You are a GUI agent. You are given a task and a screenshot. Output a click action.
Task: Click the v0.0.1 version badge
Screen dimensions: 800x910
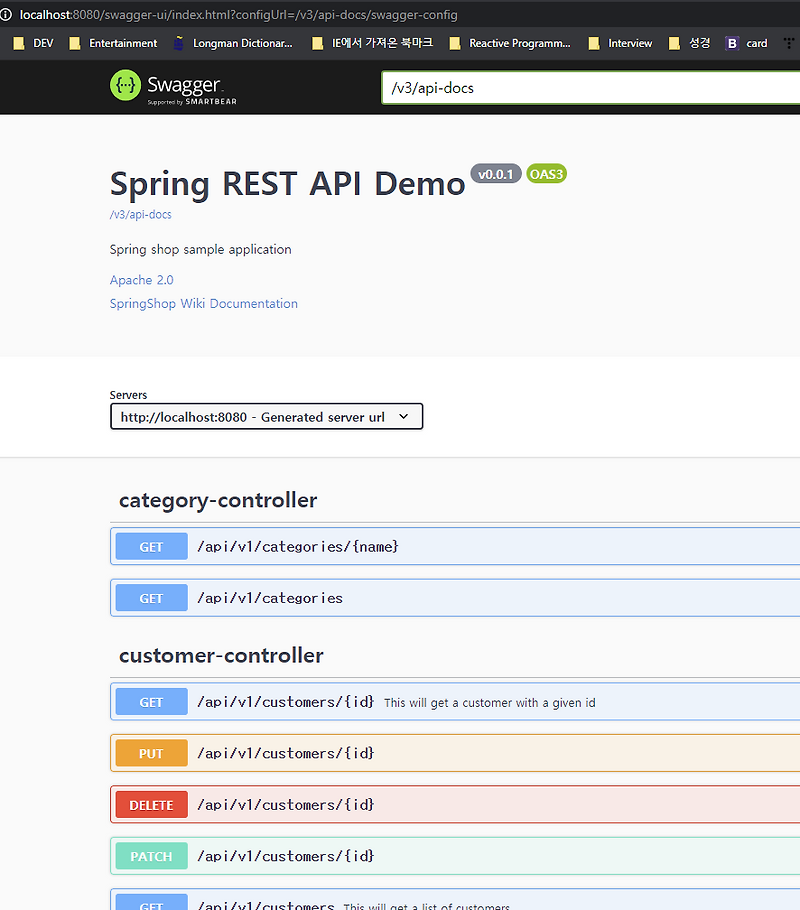click(x=496, y=173)
